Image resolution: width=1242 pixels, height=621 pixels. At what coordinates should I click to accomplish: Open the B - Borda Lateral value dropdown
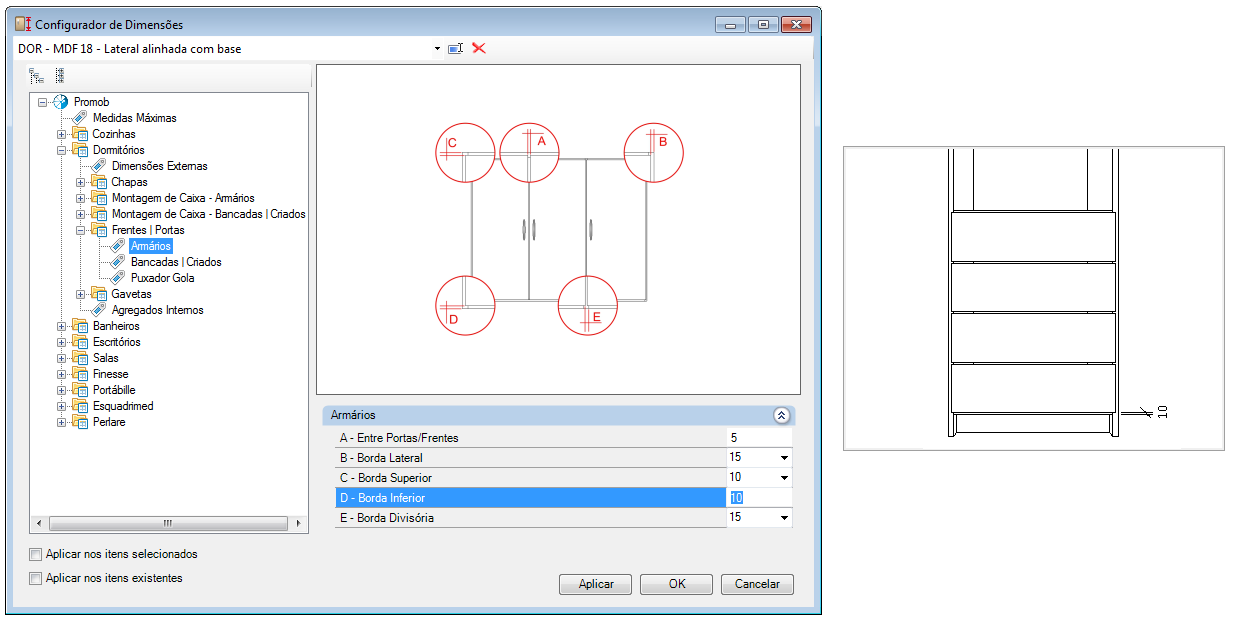[x=784, y=458]
